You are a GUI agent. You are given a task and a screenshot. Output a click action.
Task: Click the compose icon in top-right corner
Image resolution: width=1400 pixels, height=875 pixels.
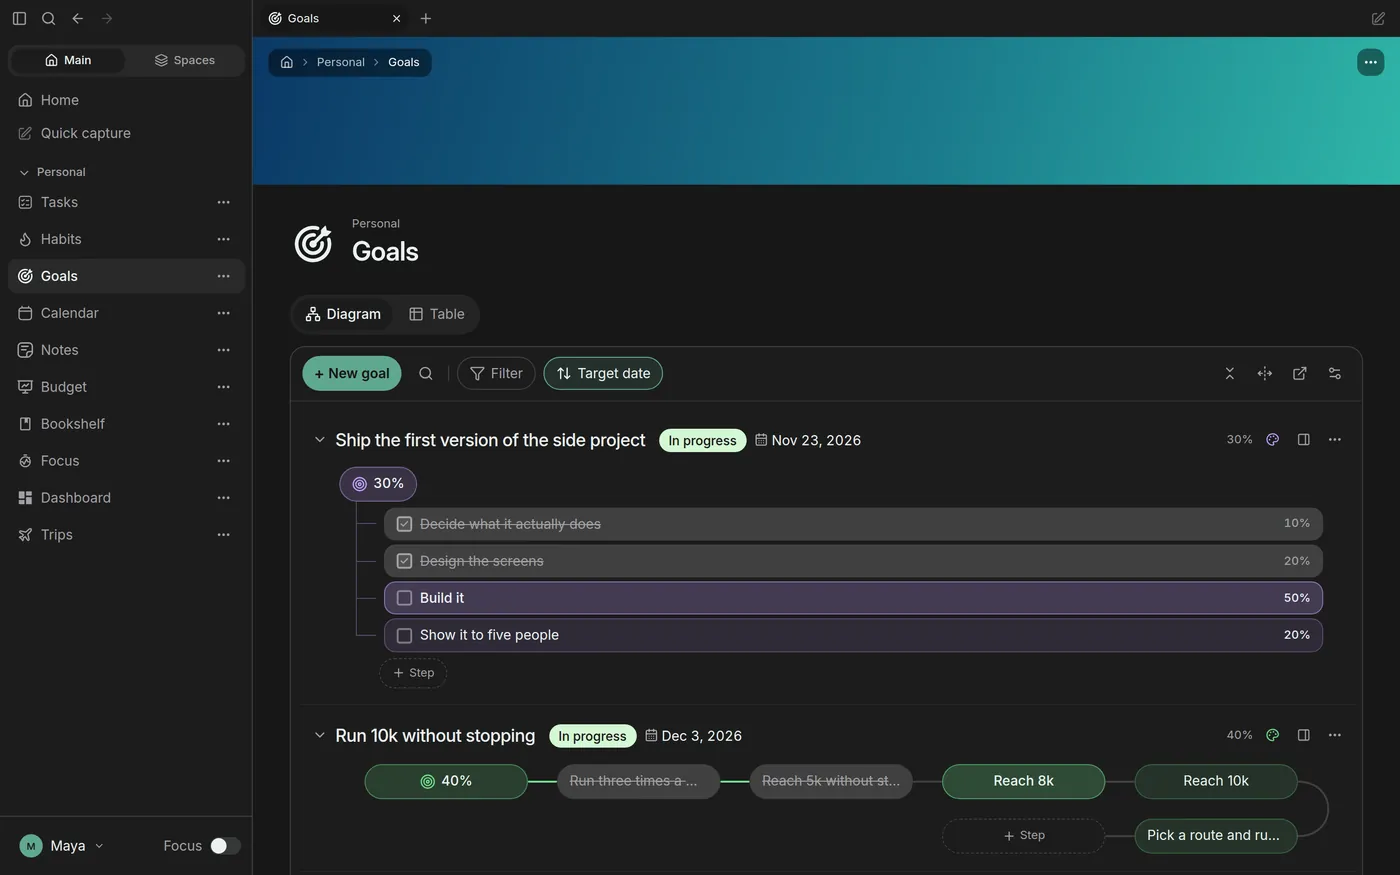pos(1378,18)
